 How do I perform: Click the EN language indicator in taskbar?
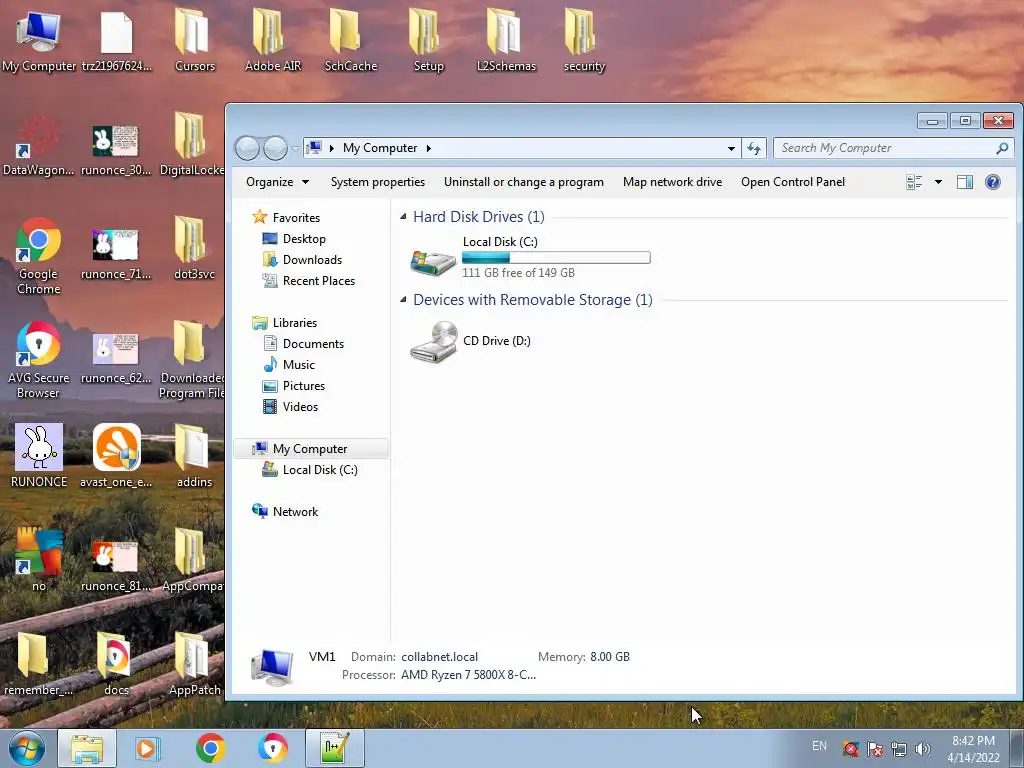pyautogui.click(x=819, y=746)
